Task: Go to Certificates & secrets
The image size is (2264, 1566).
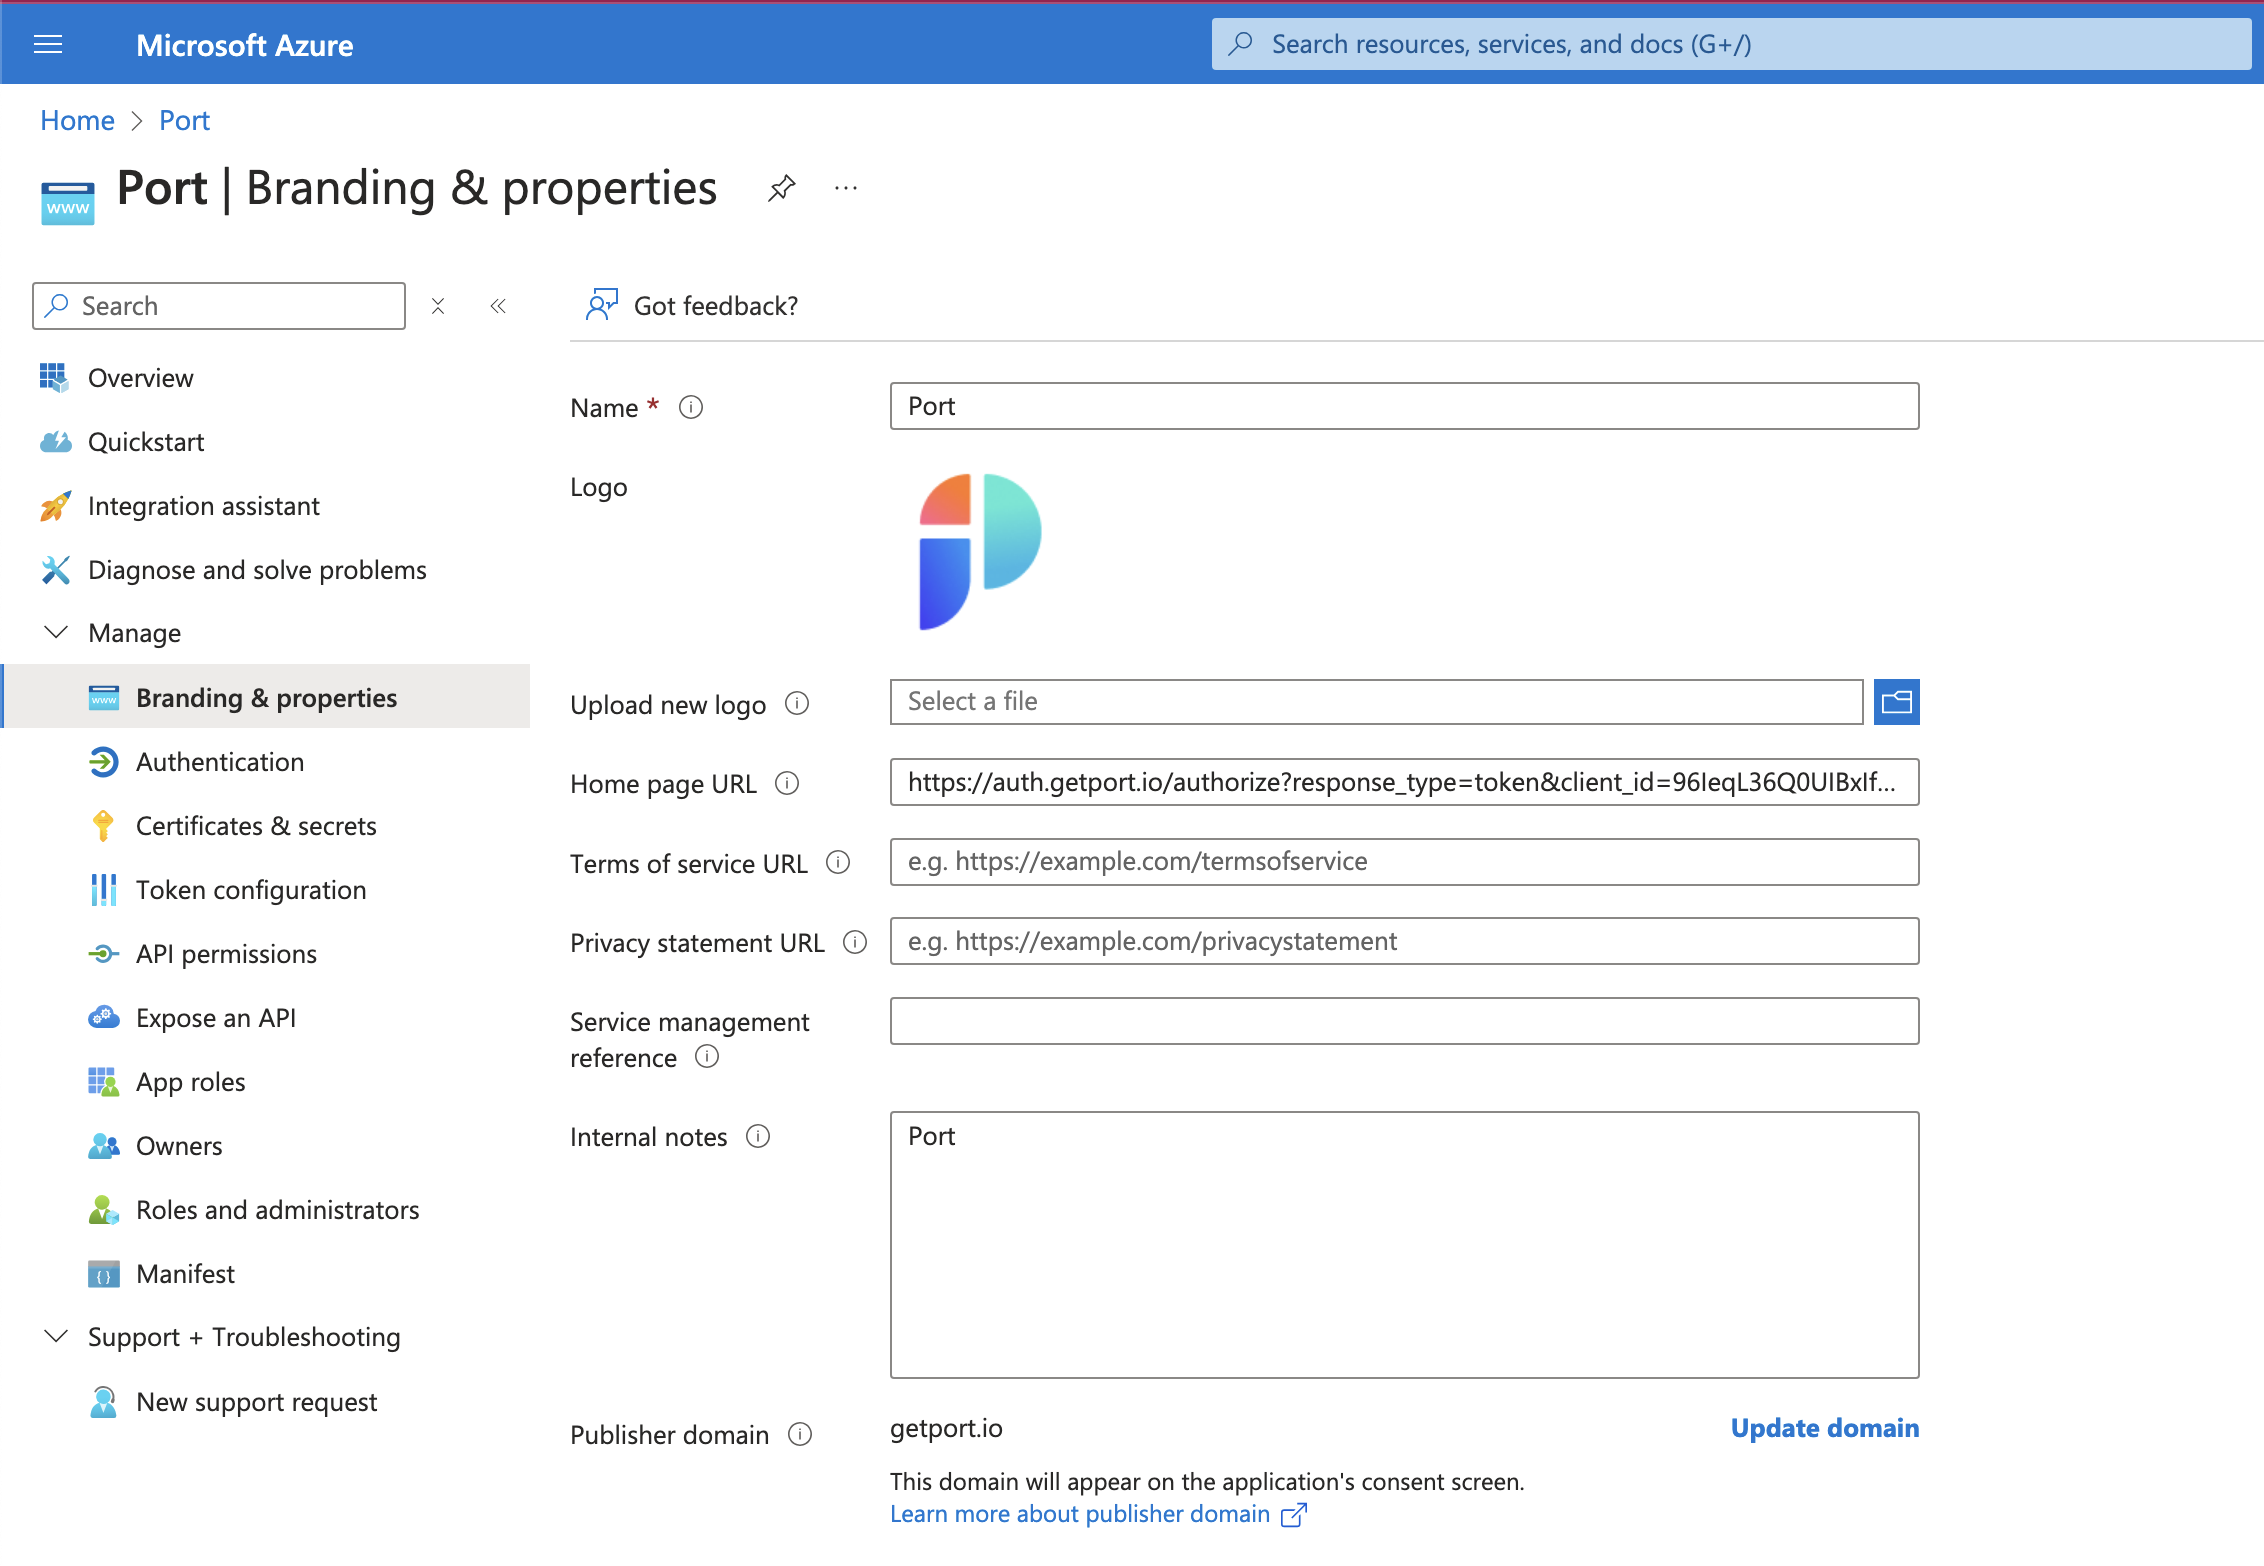Action: [x=255, y=826]
